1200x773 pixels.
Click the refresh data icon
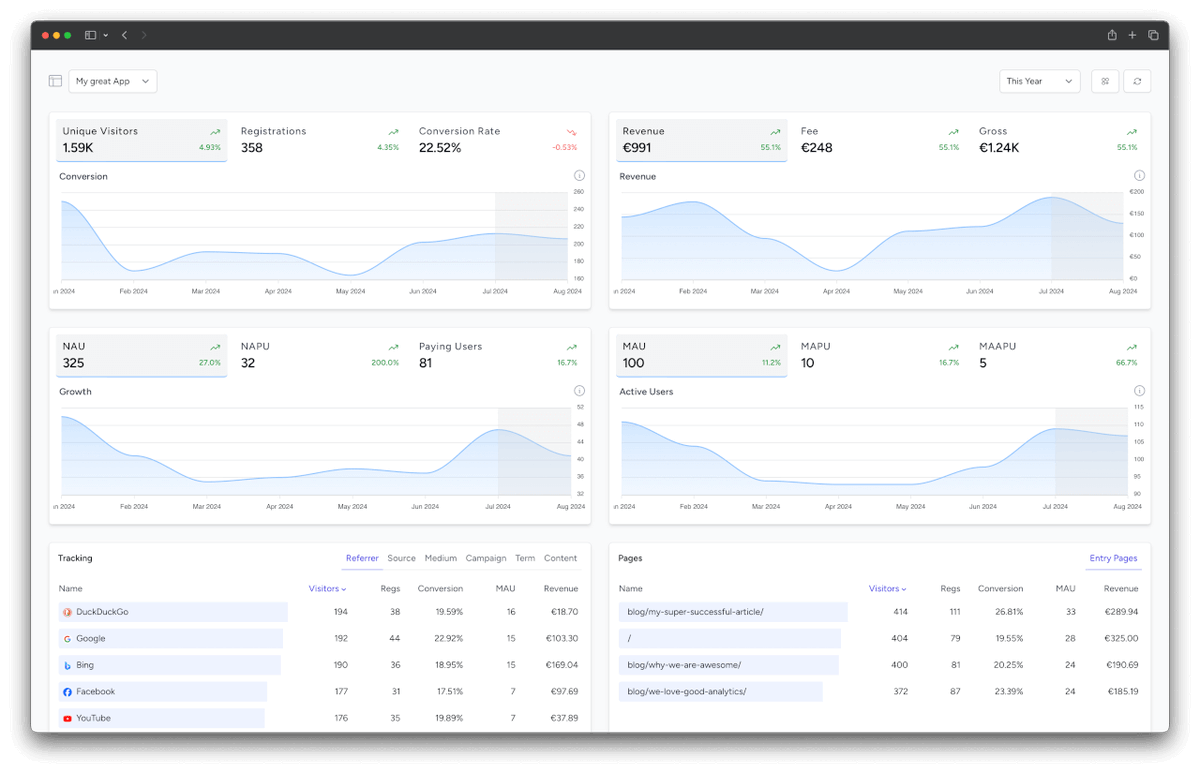[1137, 81]
